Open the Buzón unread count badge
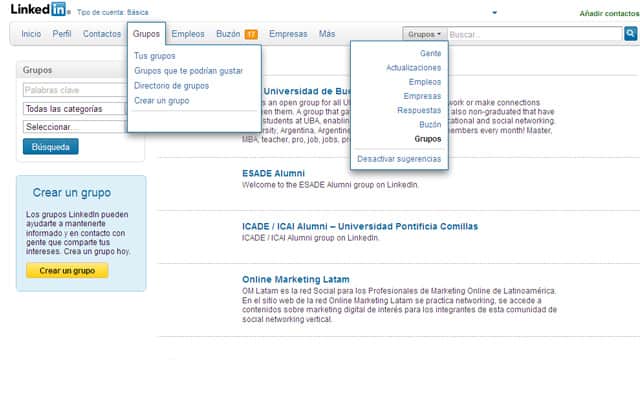Screen dimensions: 640x400 click(x=251, y=34)
